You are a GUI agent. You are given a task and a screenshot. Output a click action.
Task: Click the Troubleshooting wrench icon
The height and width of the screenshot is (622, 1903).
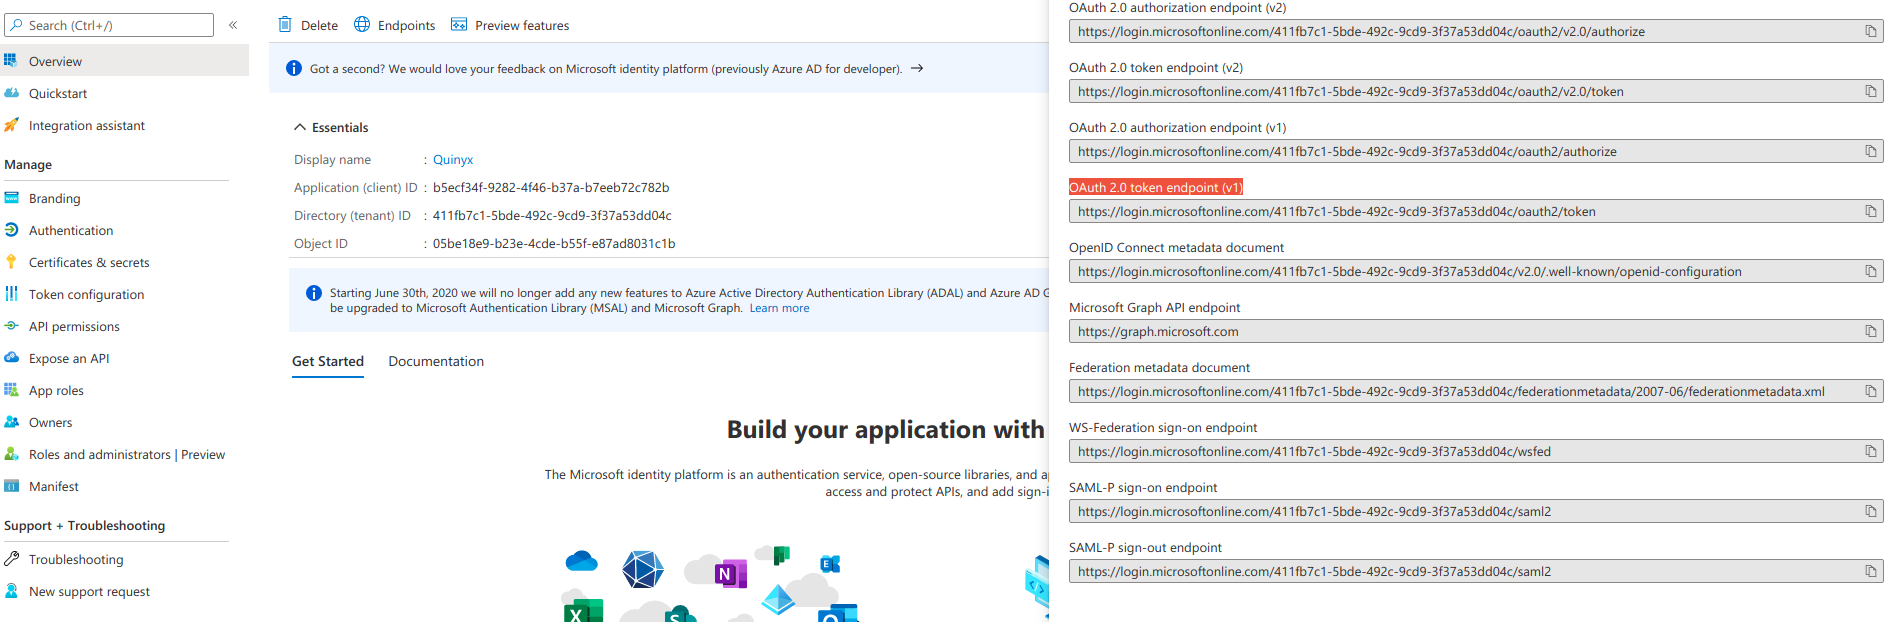coord(12,559)
